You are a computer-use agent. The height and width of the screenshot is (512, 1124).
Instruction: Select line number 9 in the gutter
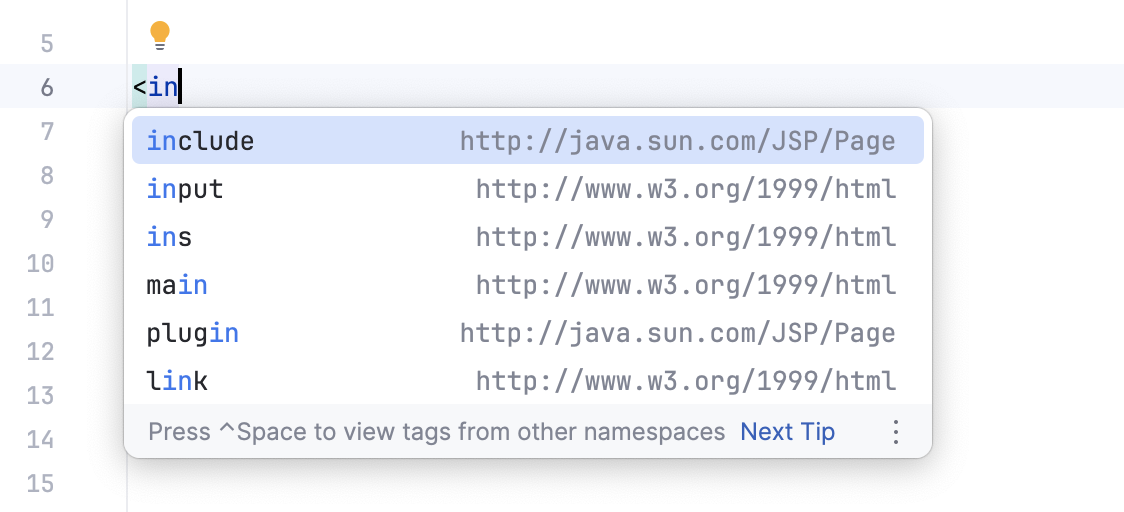47,219
